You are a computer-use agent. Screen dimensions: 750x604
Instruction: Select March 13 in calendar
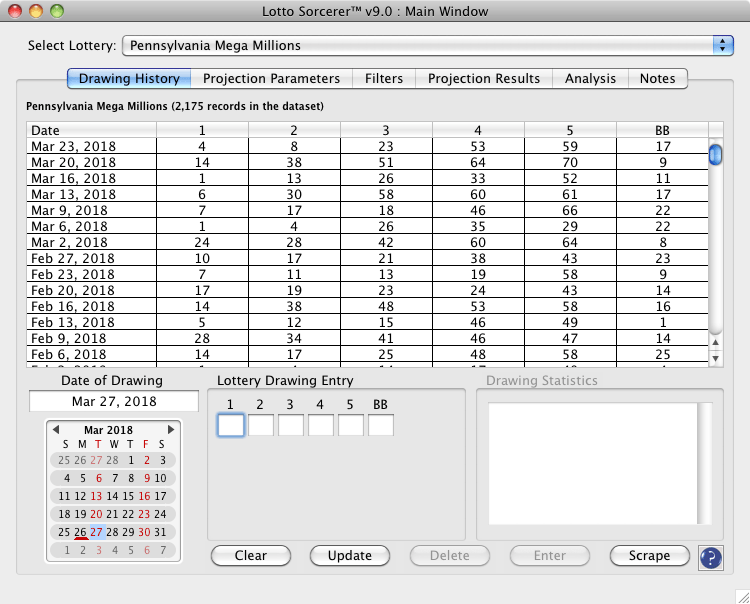point(97,496)
